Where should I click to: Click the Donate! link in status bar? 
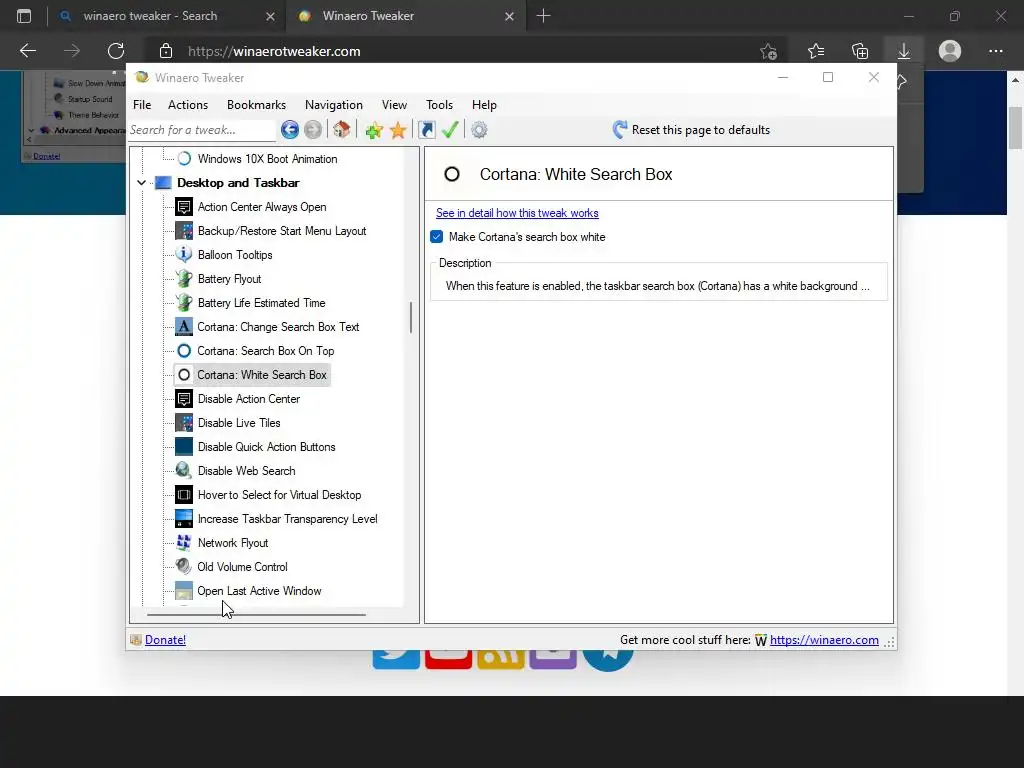(165, 640)
